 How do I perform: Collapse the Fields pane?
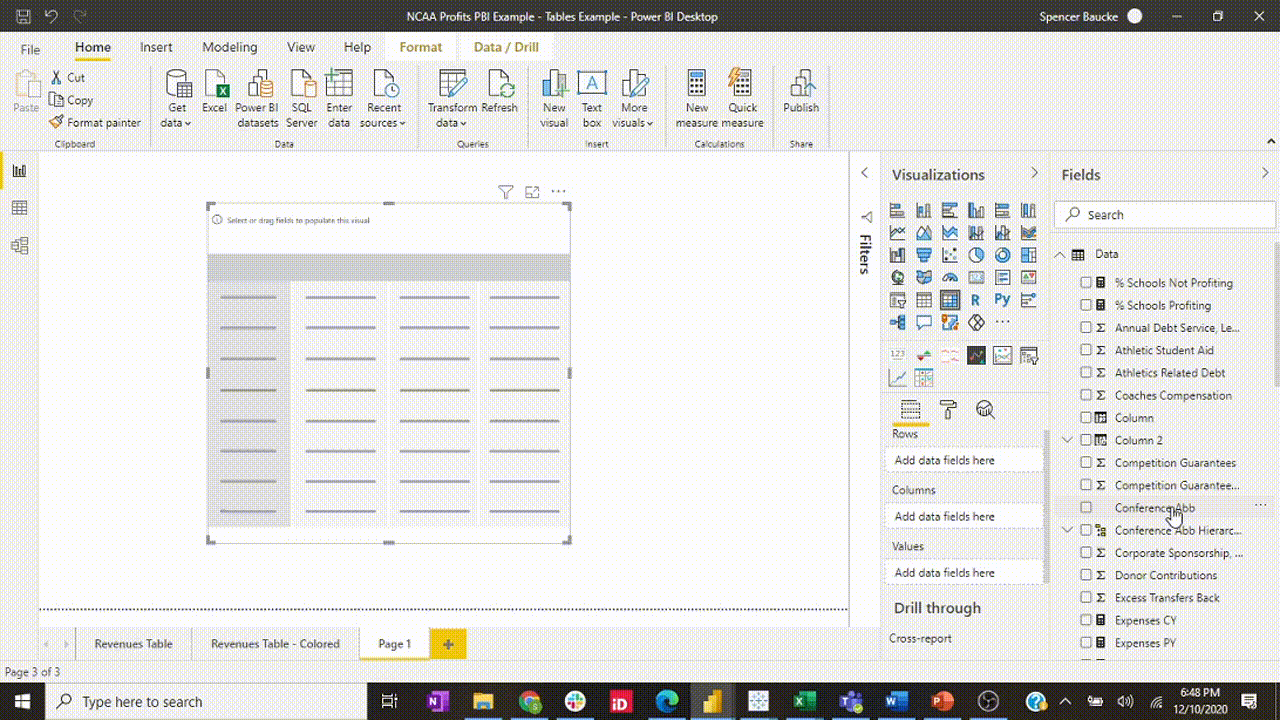tap(1265, 174)
